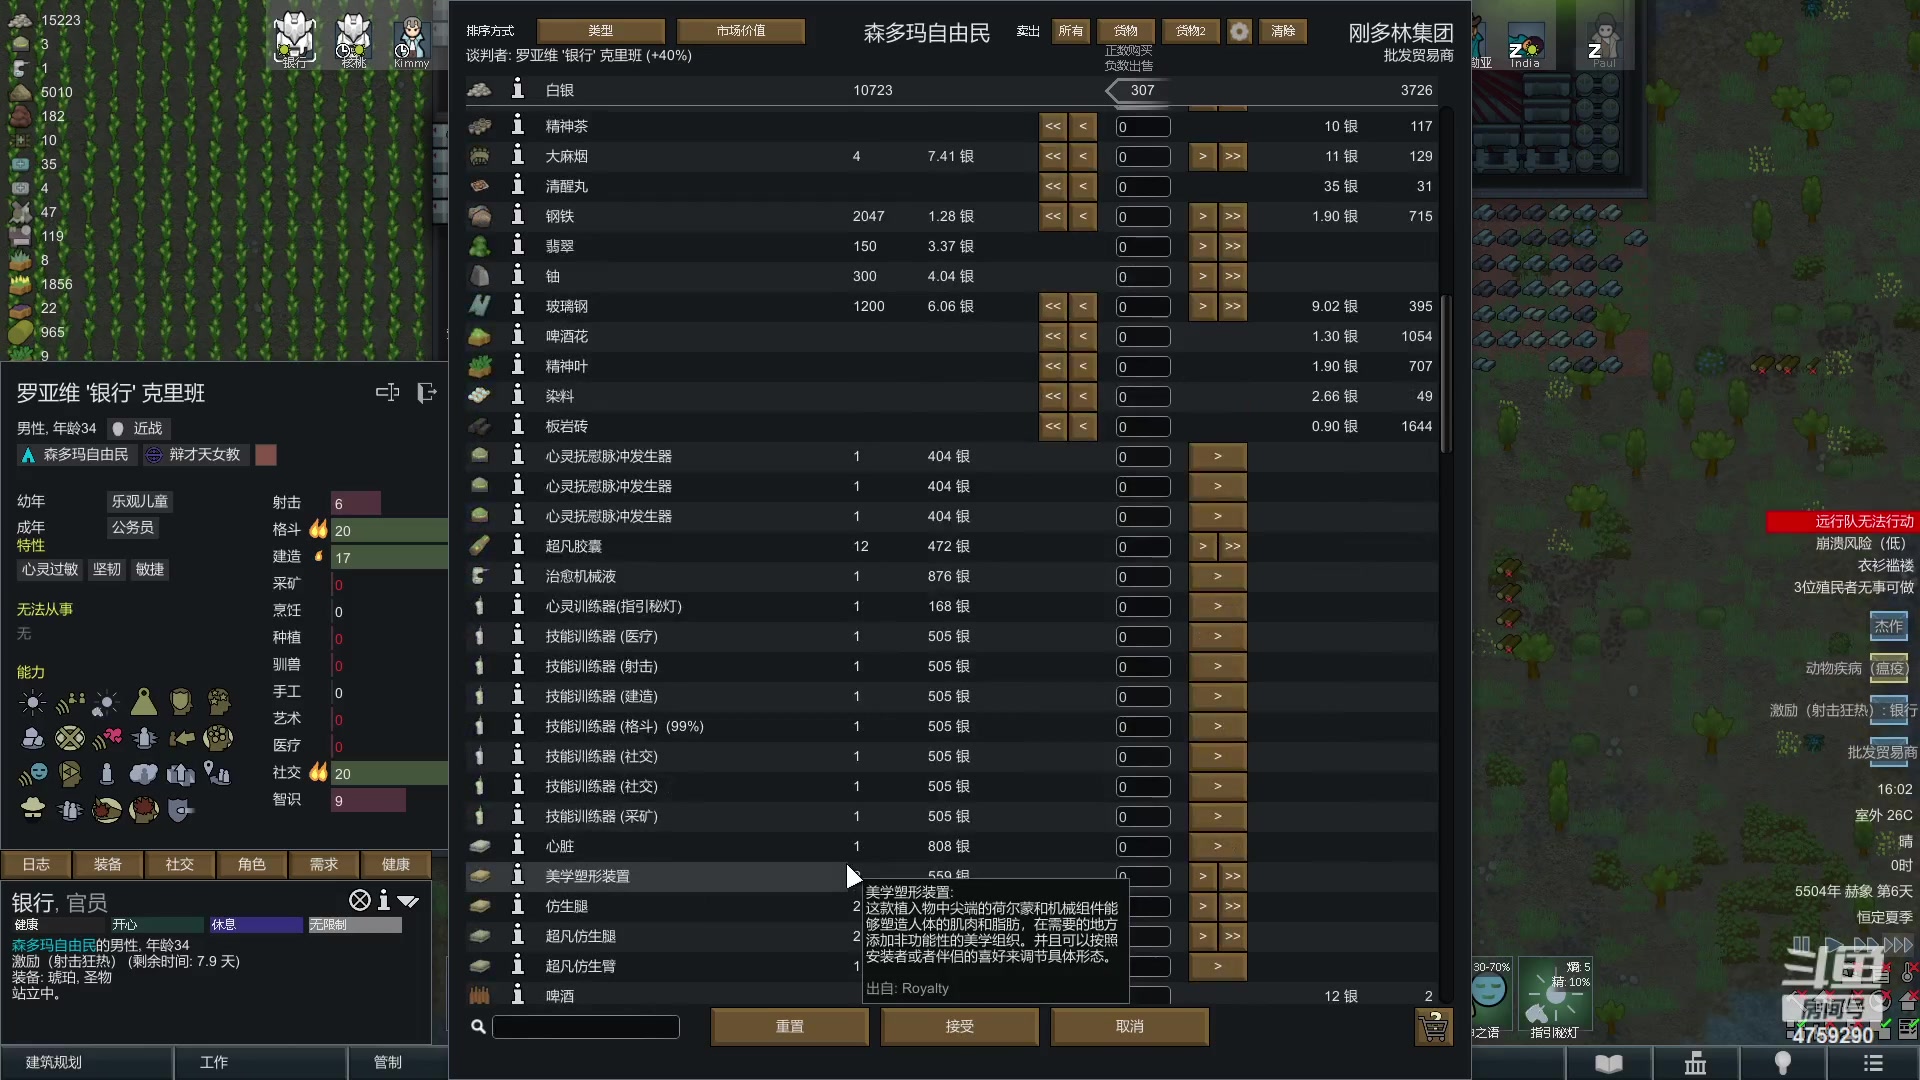1920x1080 pixels.
Task: Open info icon for 治愈机械液 row
Action: click(517, 575)
